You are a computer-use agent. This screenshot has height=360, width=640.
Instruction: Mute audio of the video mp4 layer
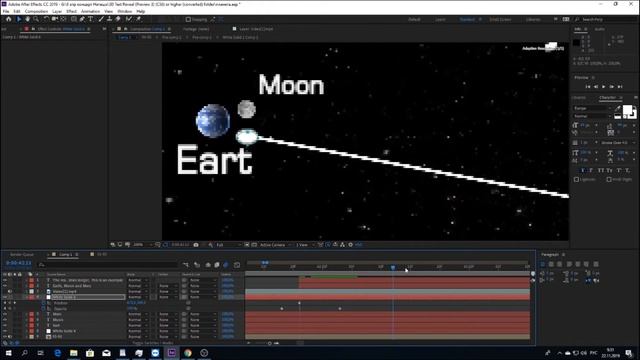10,292
